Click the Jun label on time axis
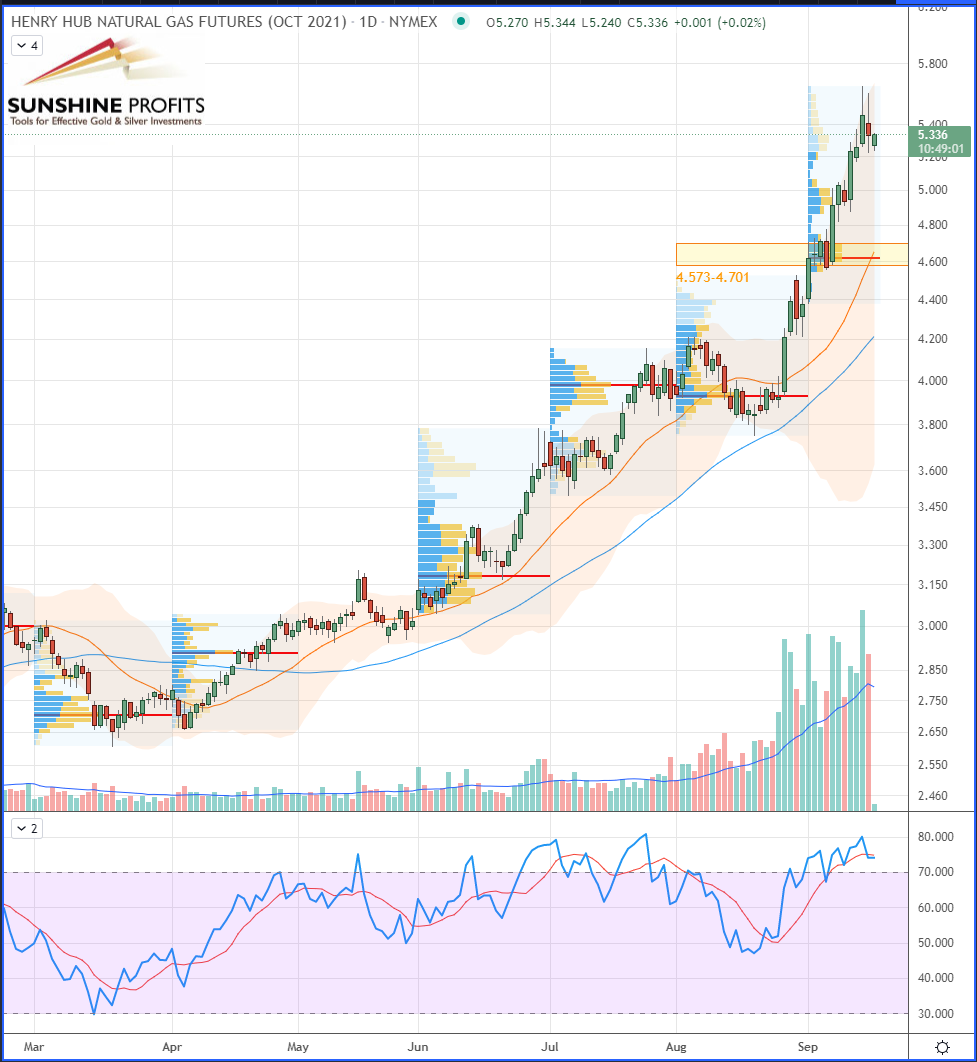 tap(418, 1046)
